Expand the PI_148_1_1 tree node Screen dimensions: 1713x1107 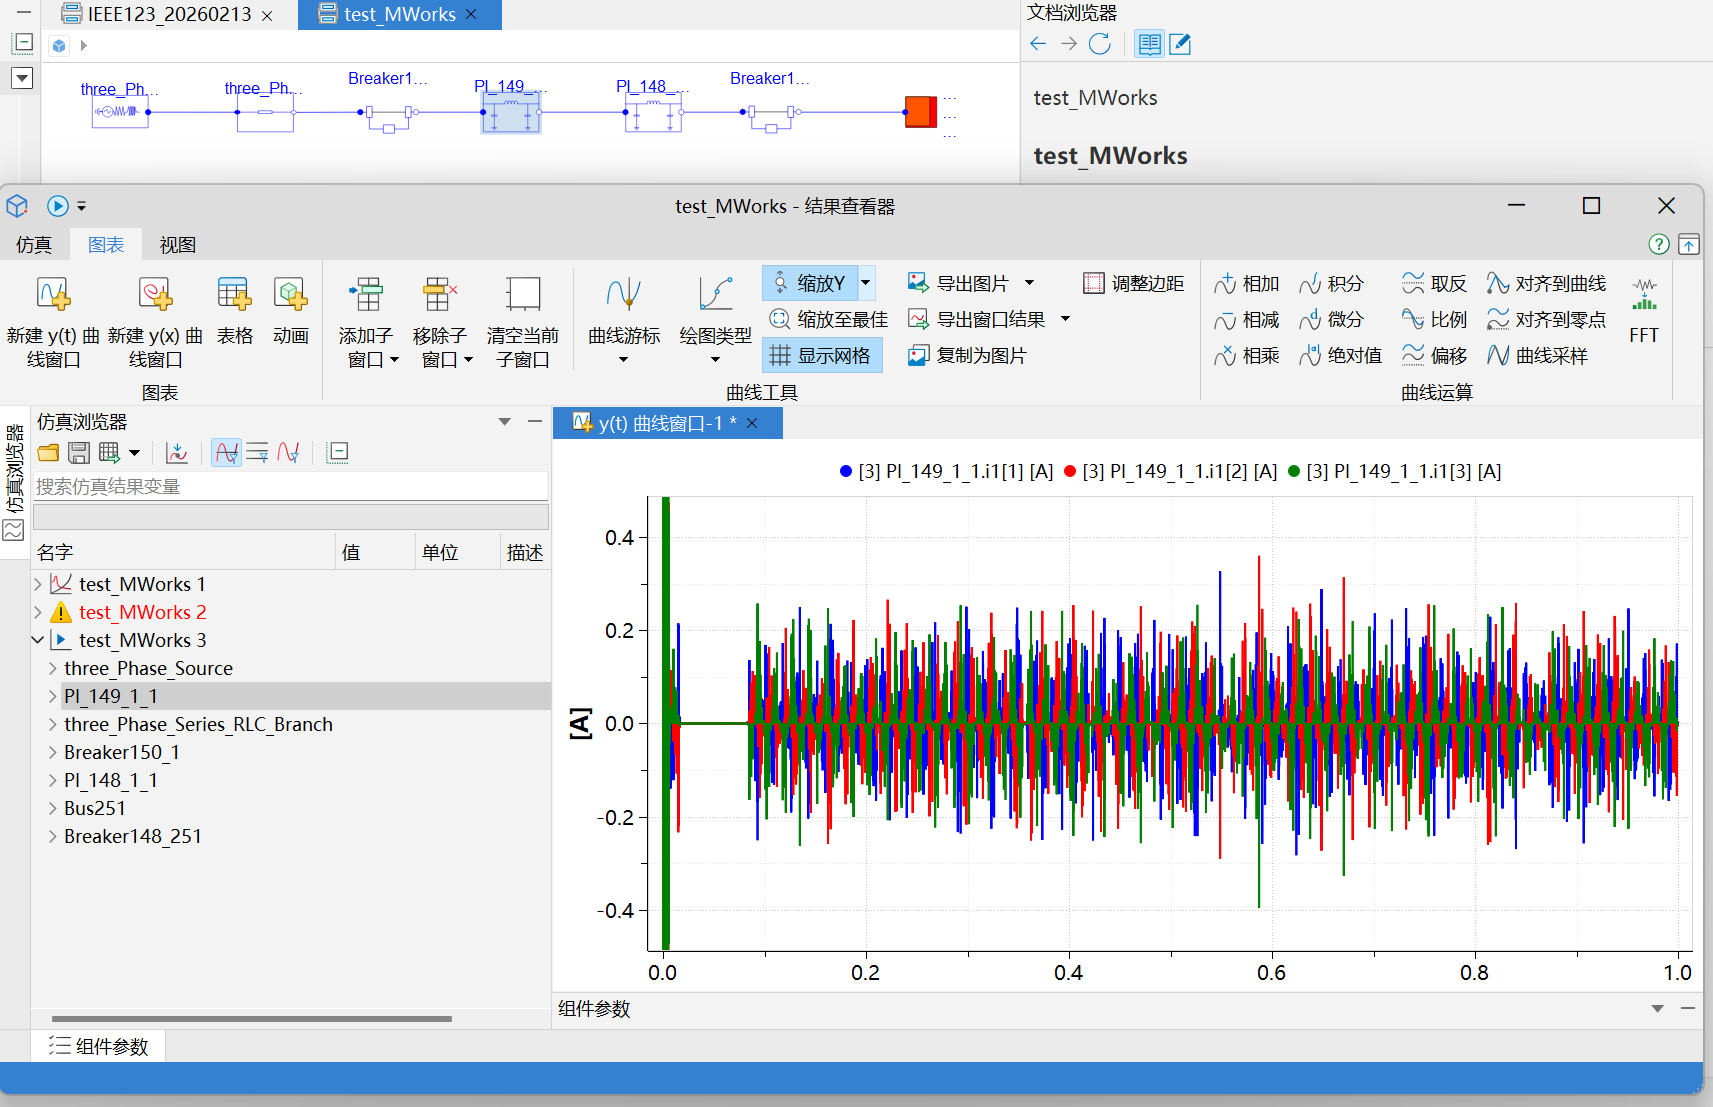[52, 780]
